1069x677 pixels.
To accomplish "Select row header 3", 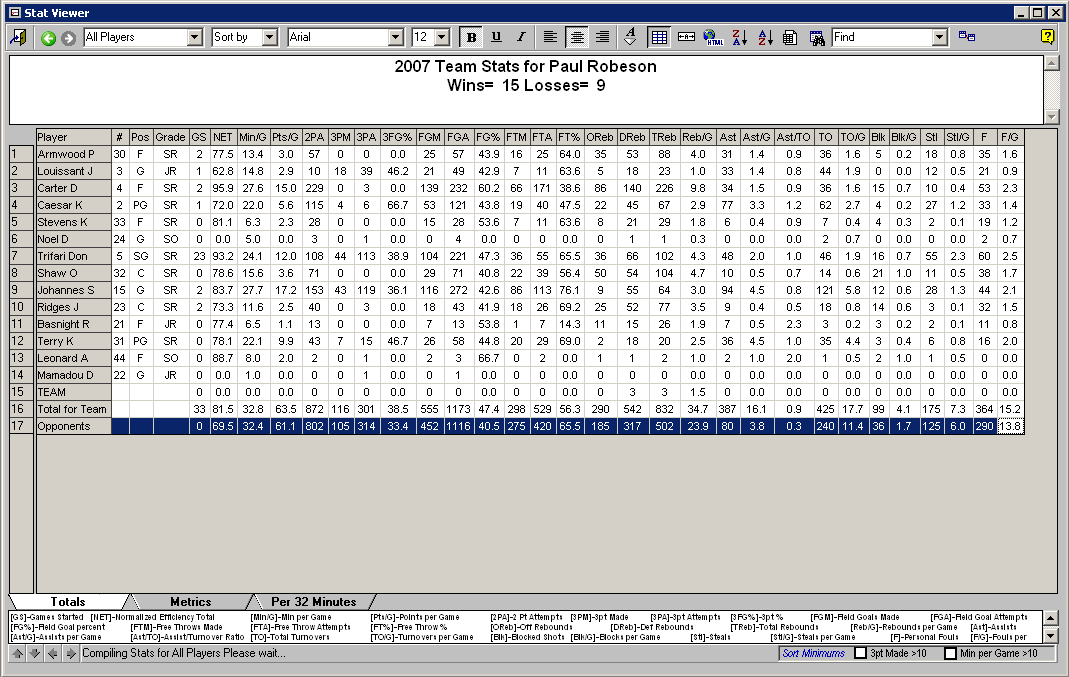I will coord(22,188).
